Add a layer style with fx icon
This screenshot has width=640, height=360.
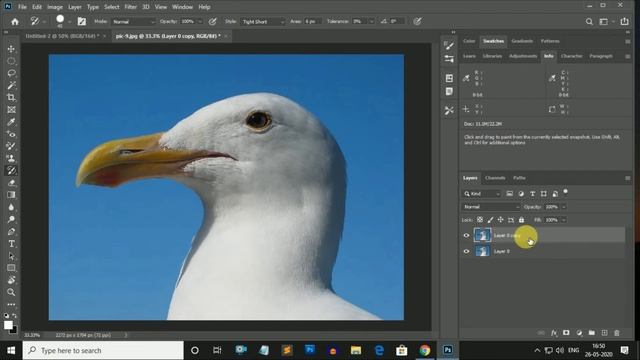554,333
